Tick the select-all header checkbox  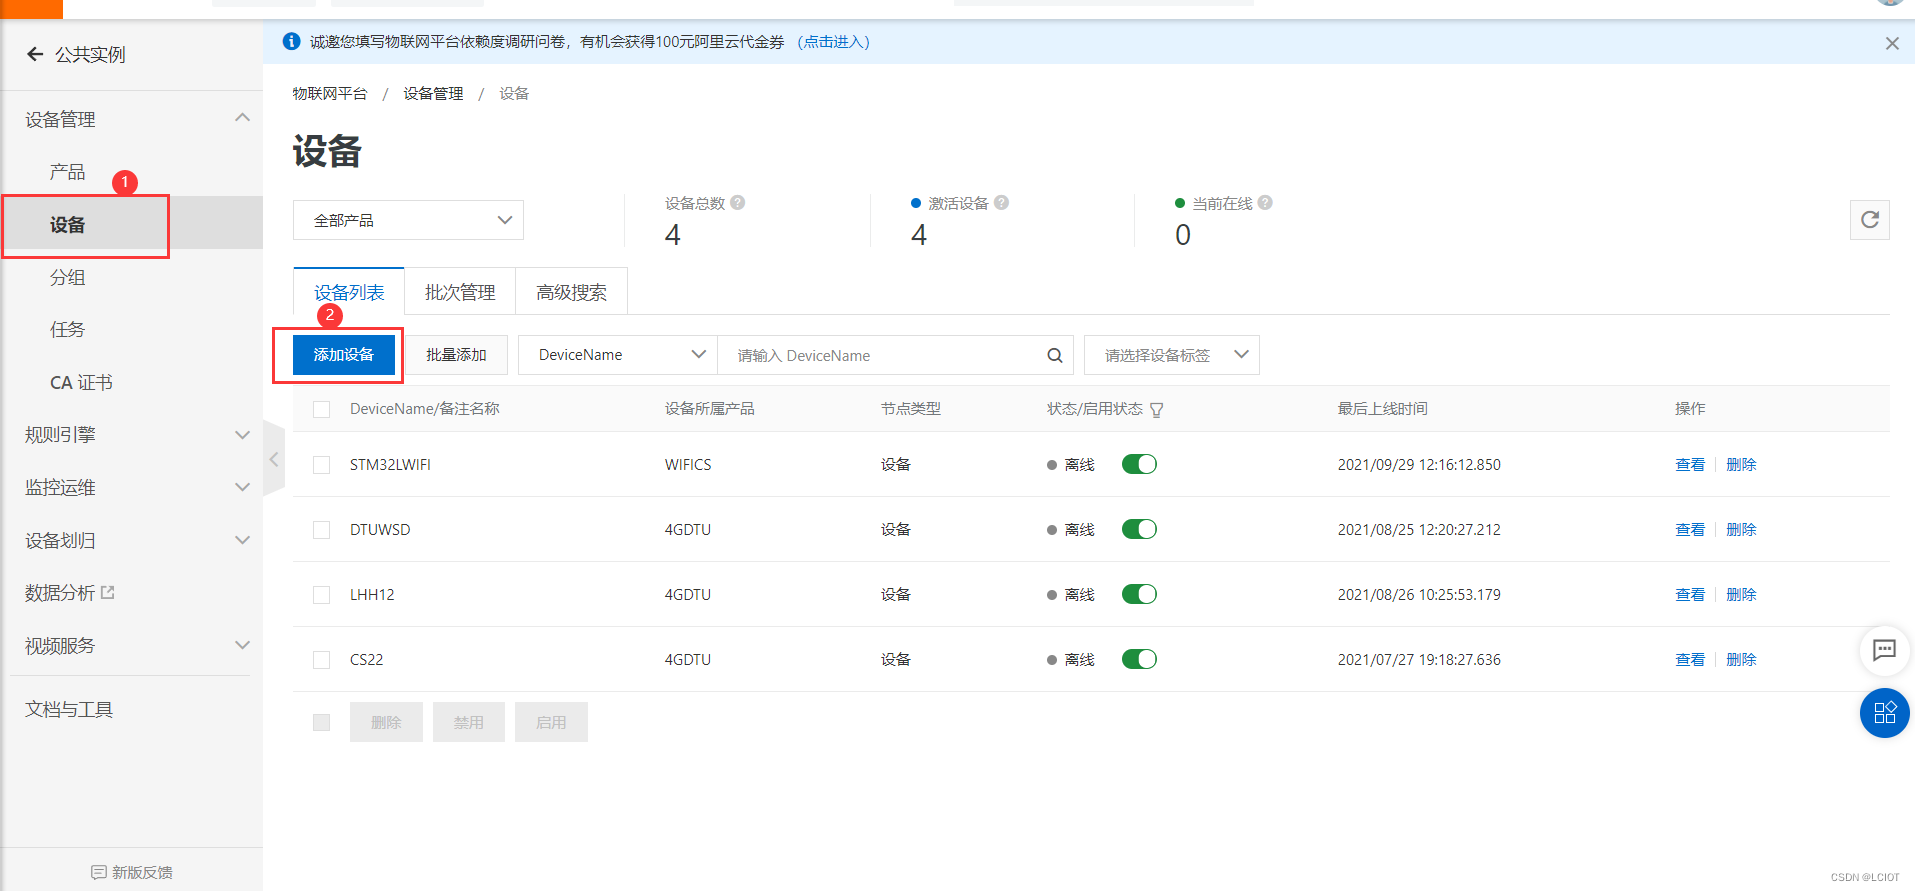(321, 409)
